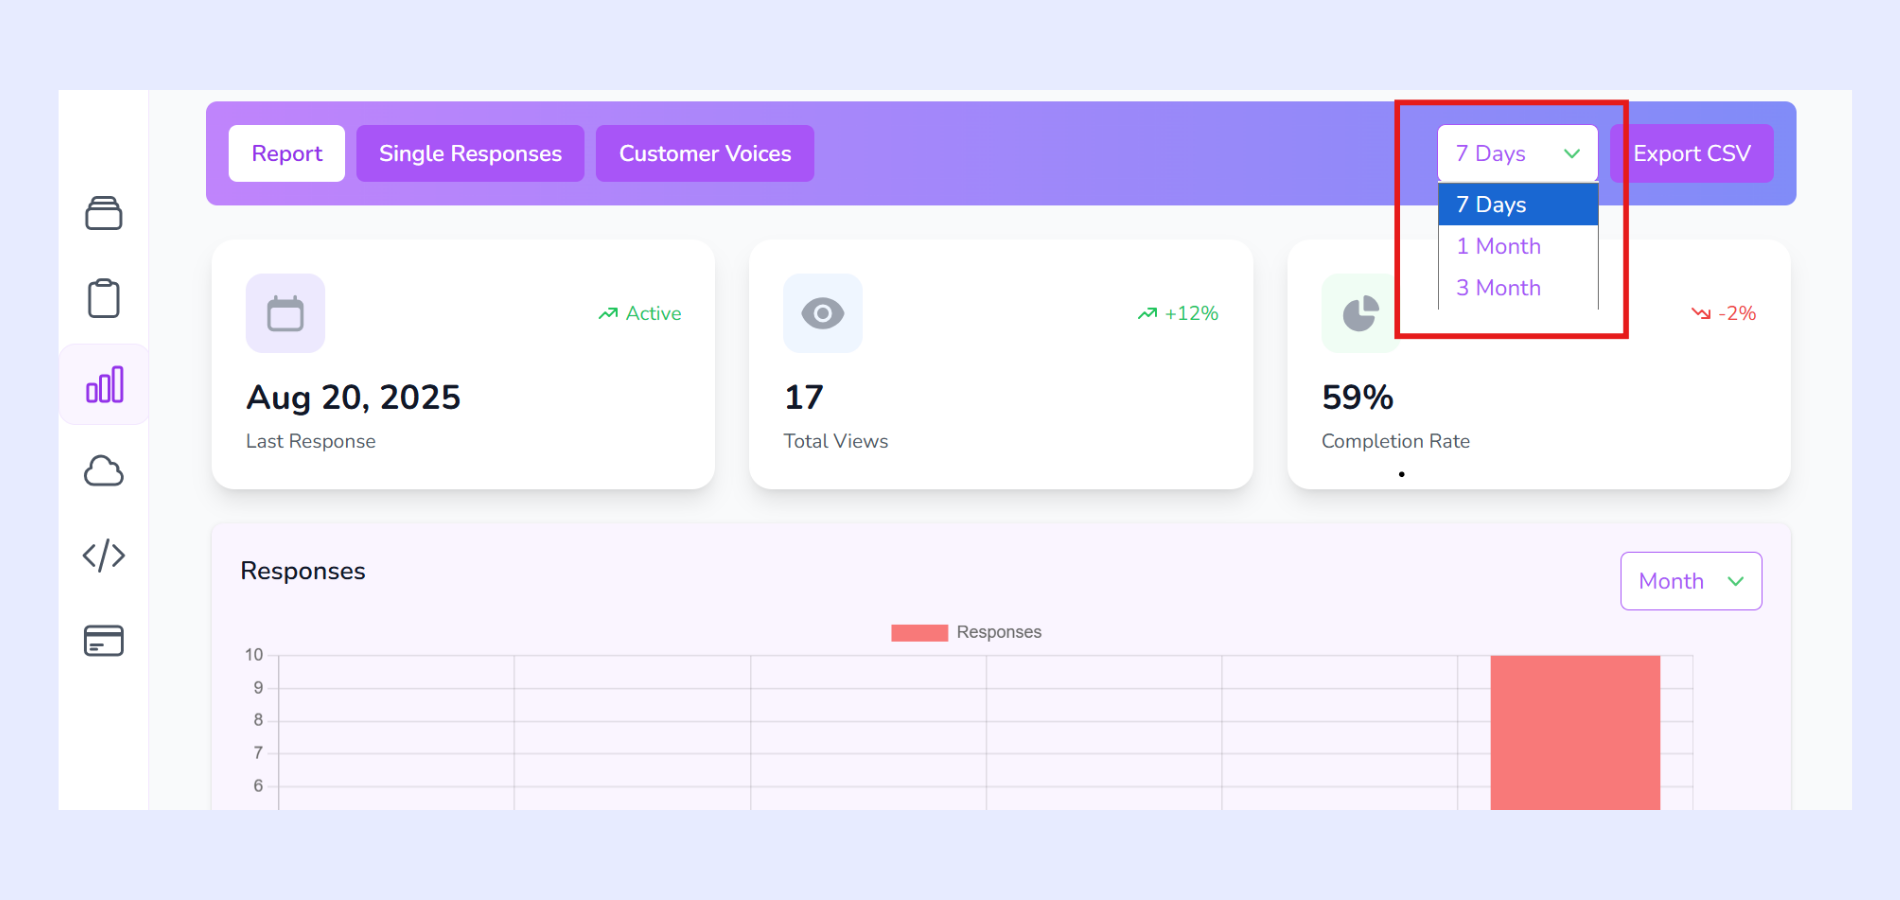Select 1 Month from the period dropdown
1900x900 pixels.
pyautogui.click(x=1497, y=246)
